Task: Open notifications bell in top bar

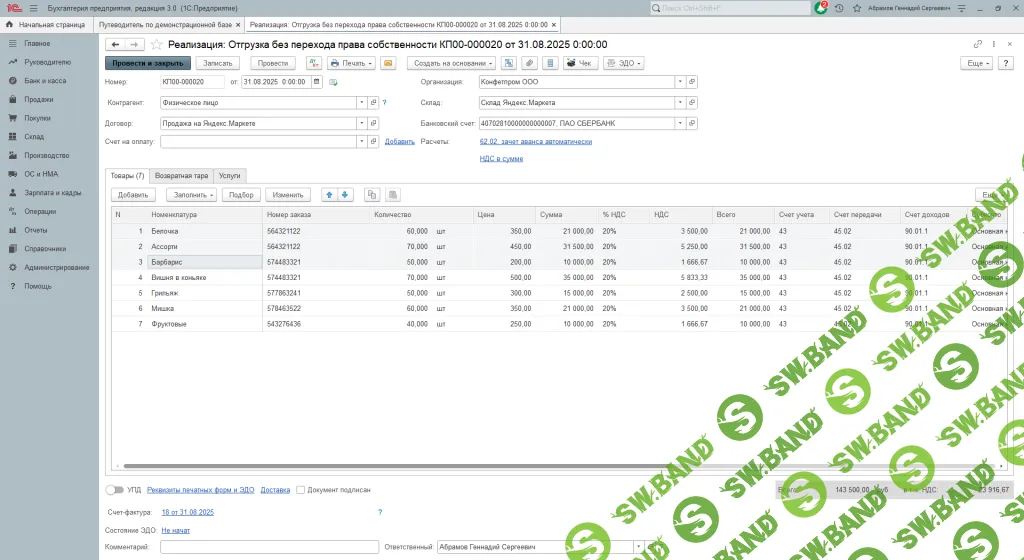Action: click(x=821, y=7)
